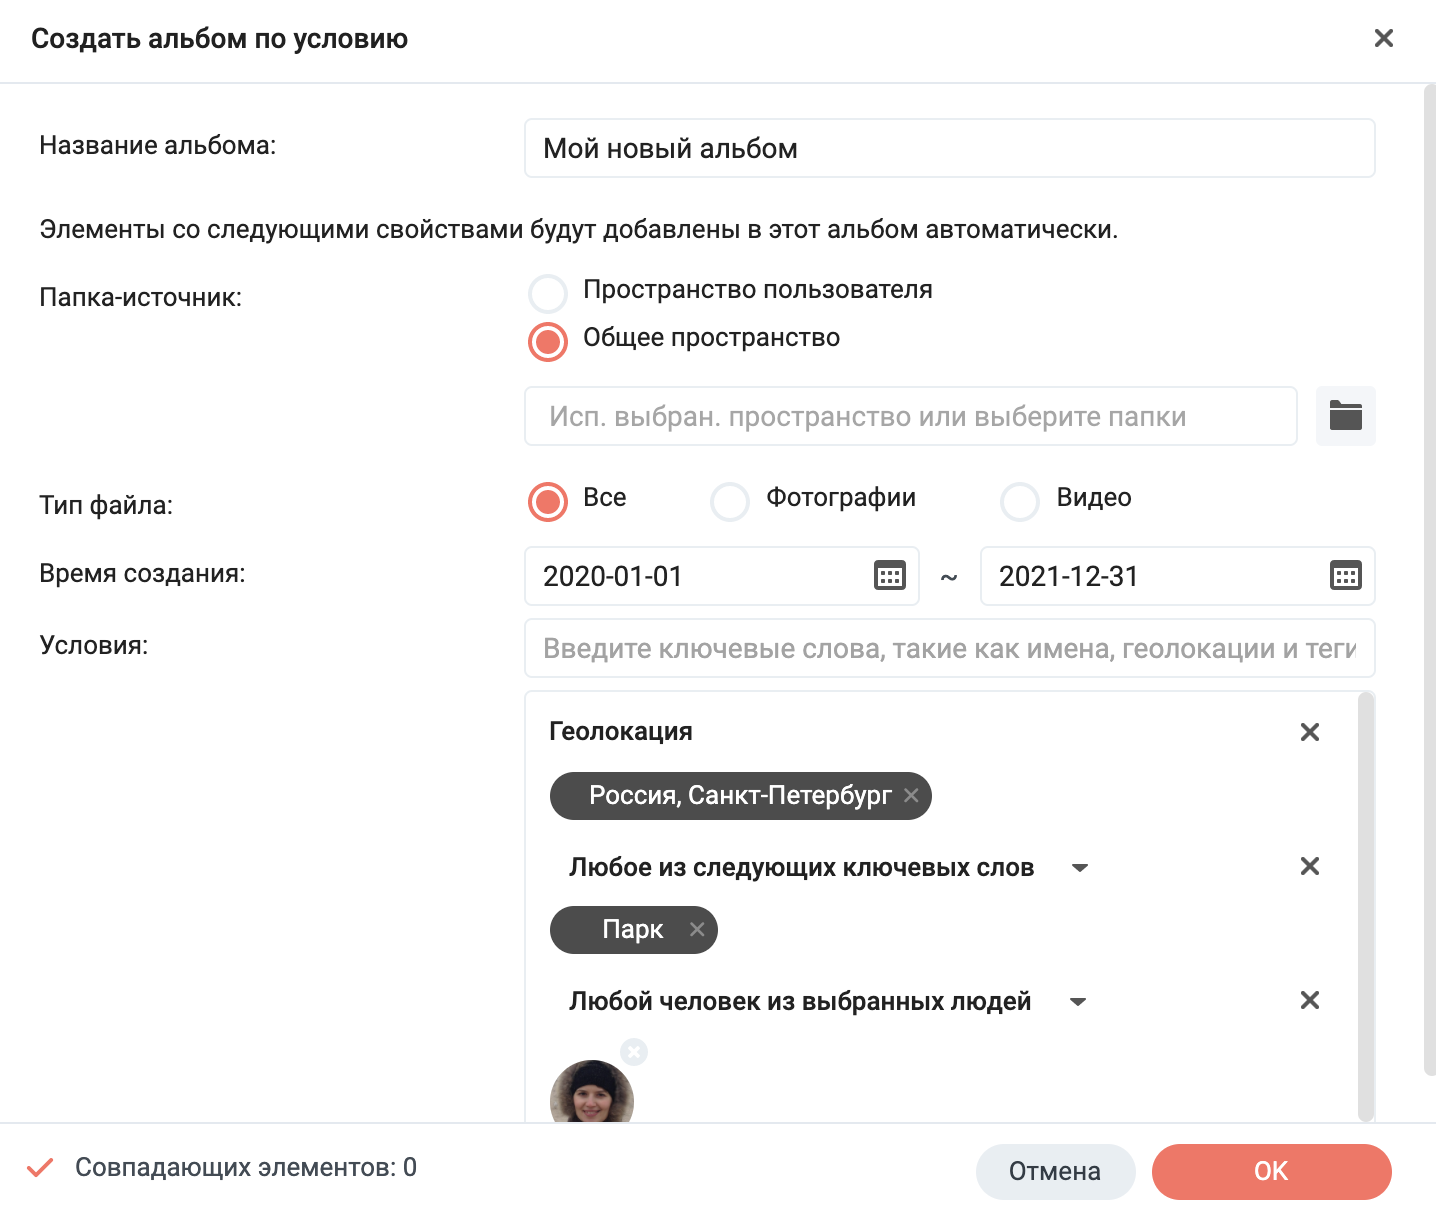Confirm album creation with OK
Image resolution: width=1436 pixels, height=1218 pixels.
1271,1171
